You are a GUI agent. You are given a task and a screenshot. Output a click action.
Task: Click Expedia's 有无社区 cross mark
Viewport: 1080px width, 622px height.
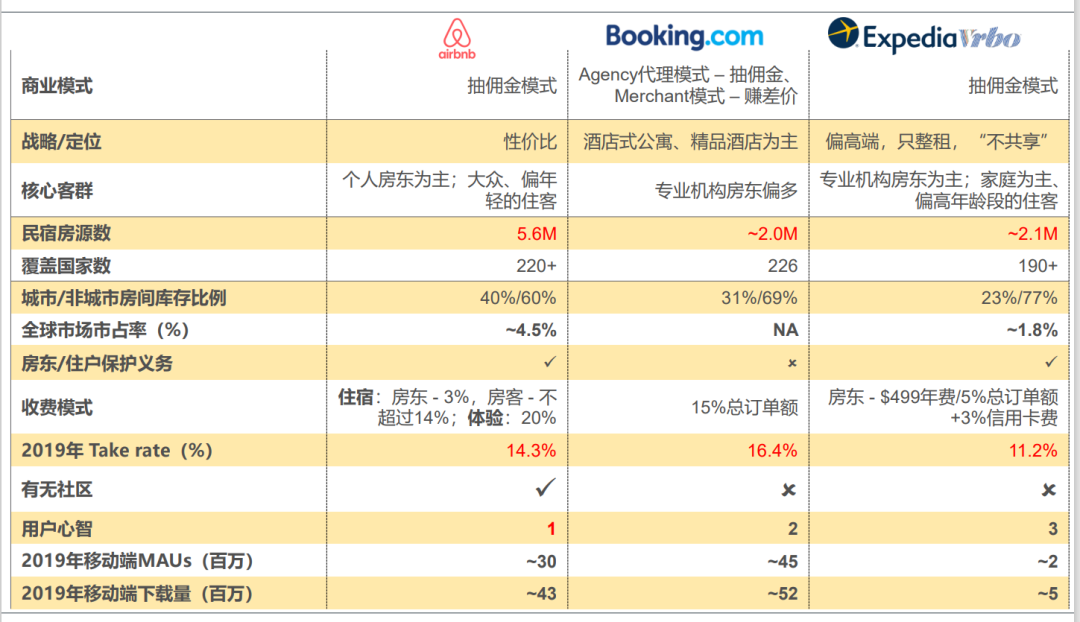(x=1048, y=490)
